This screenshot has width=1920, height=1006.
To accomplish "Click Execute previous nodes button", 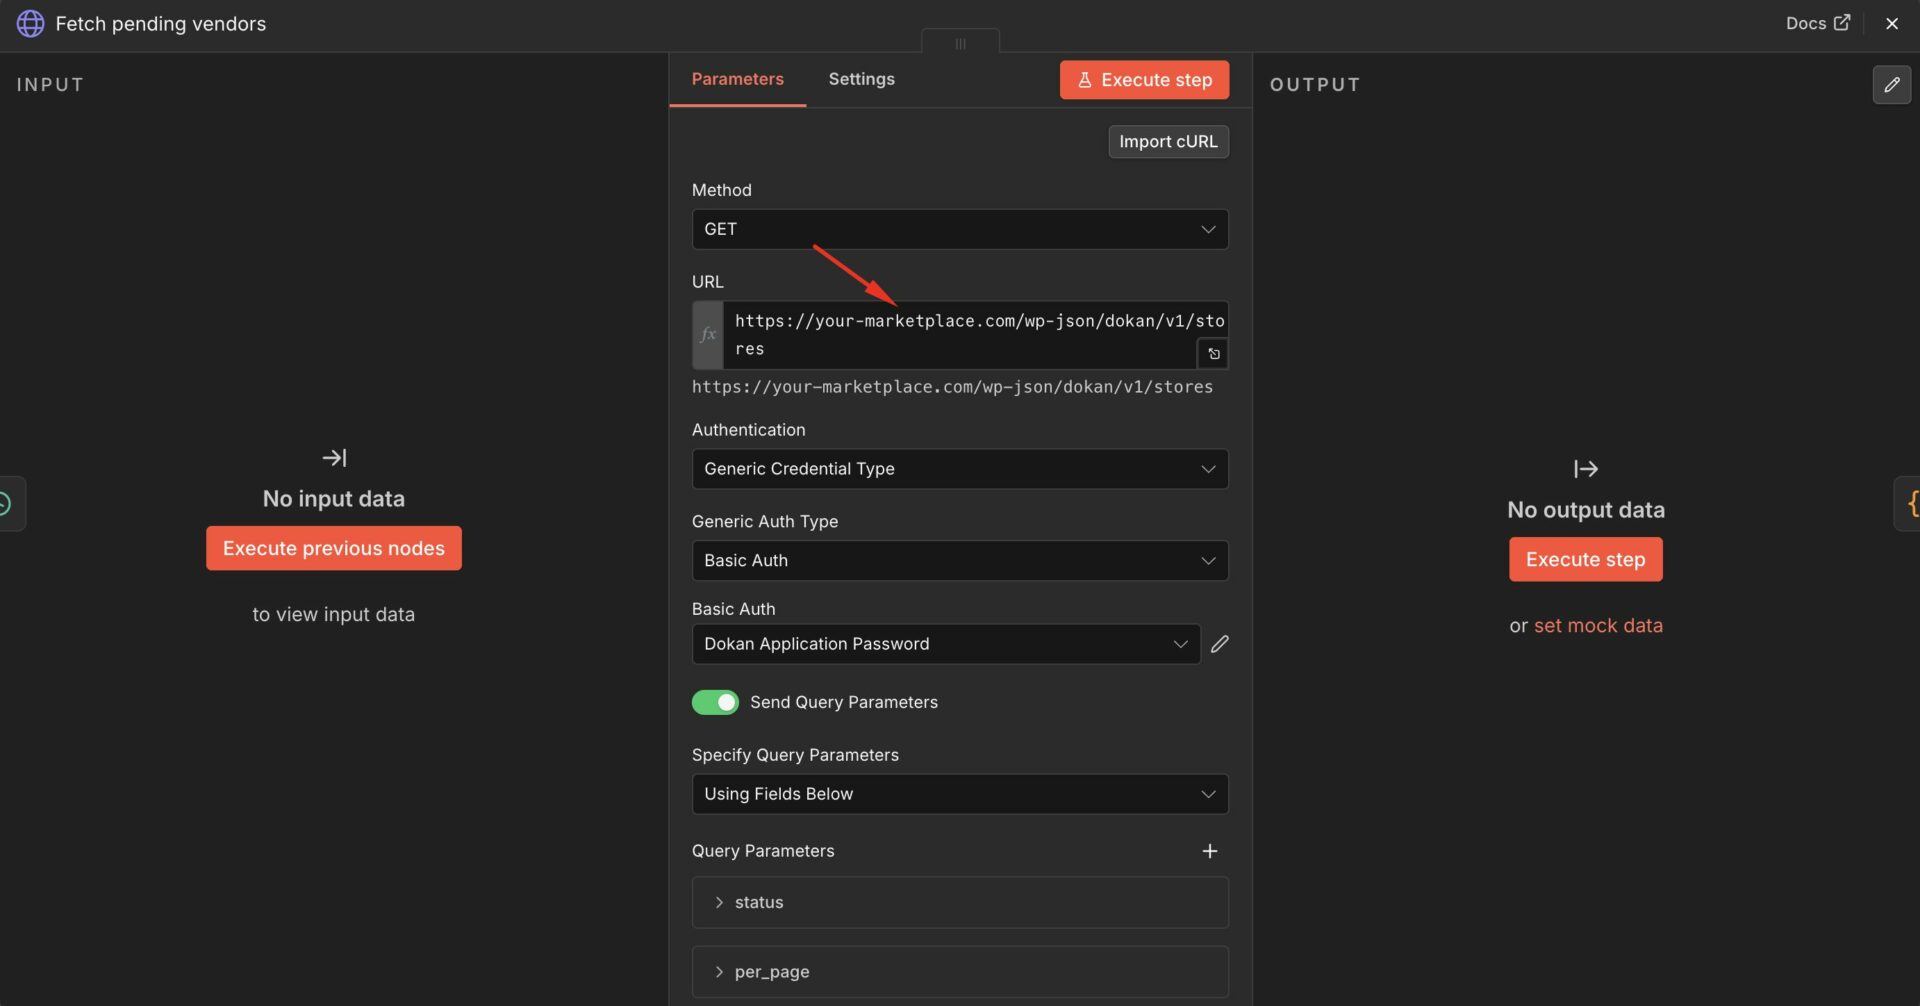I will [x=333, y=548].
